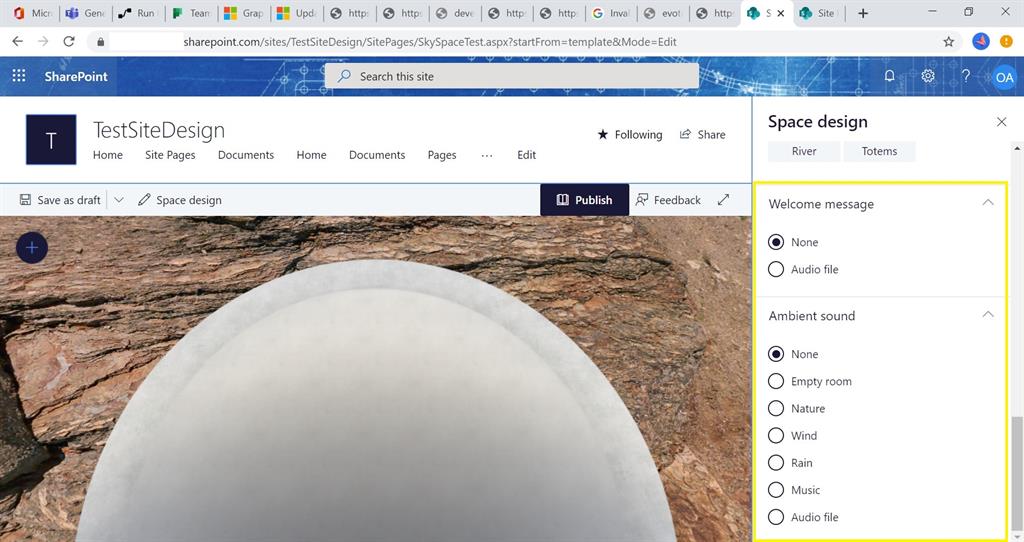The image size is (1024, 542).
Task: Open Space design from the toolbar
Action: point(180,200)
